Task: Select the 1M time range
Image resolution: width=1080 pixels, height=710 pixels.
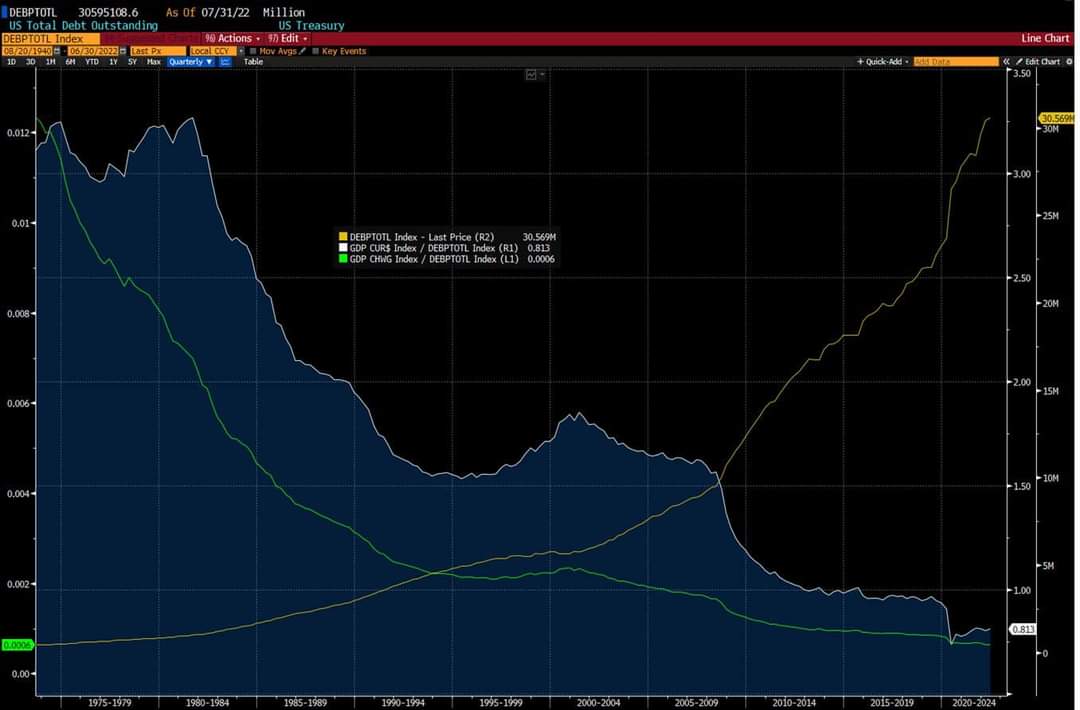Action: (x=51, y=62)
